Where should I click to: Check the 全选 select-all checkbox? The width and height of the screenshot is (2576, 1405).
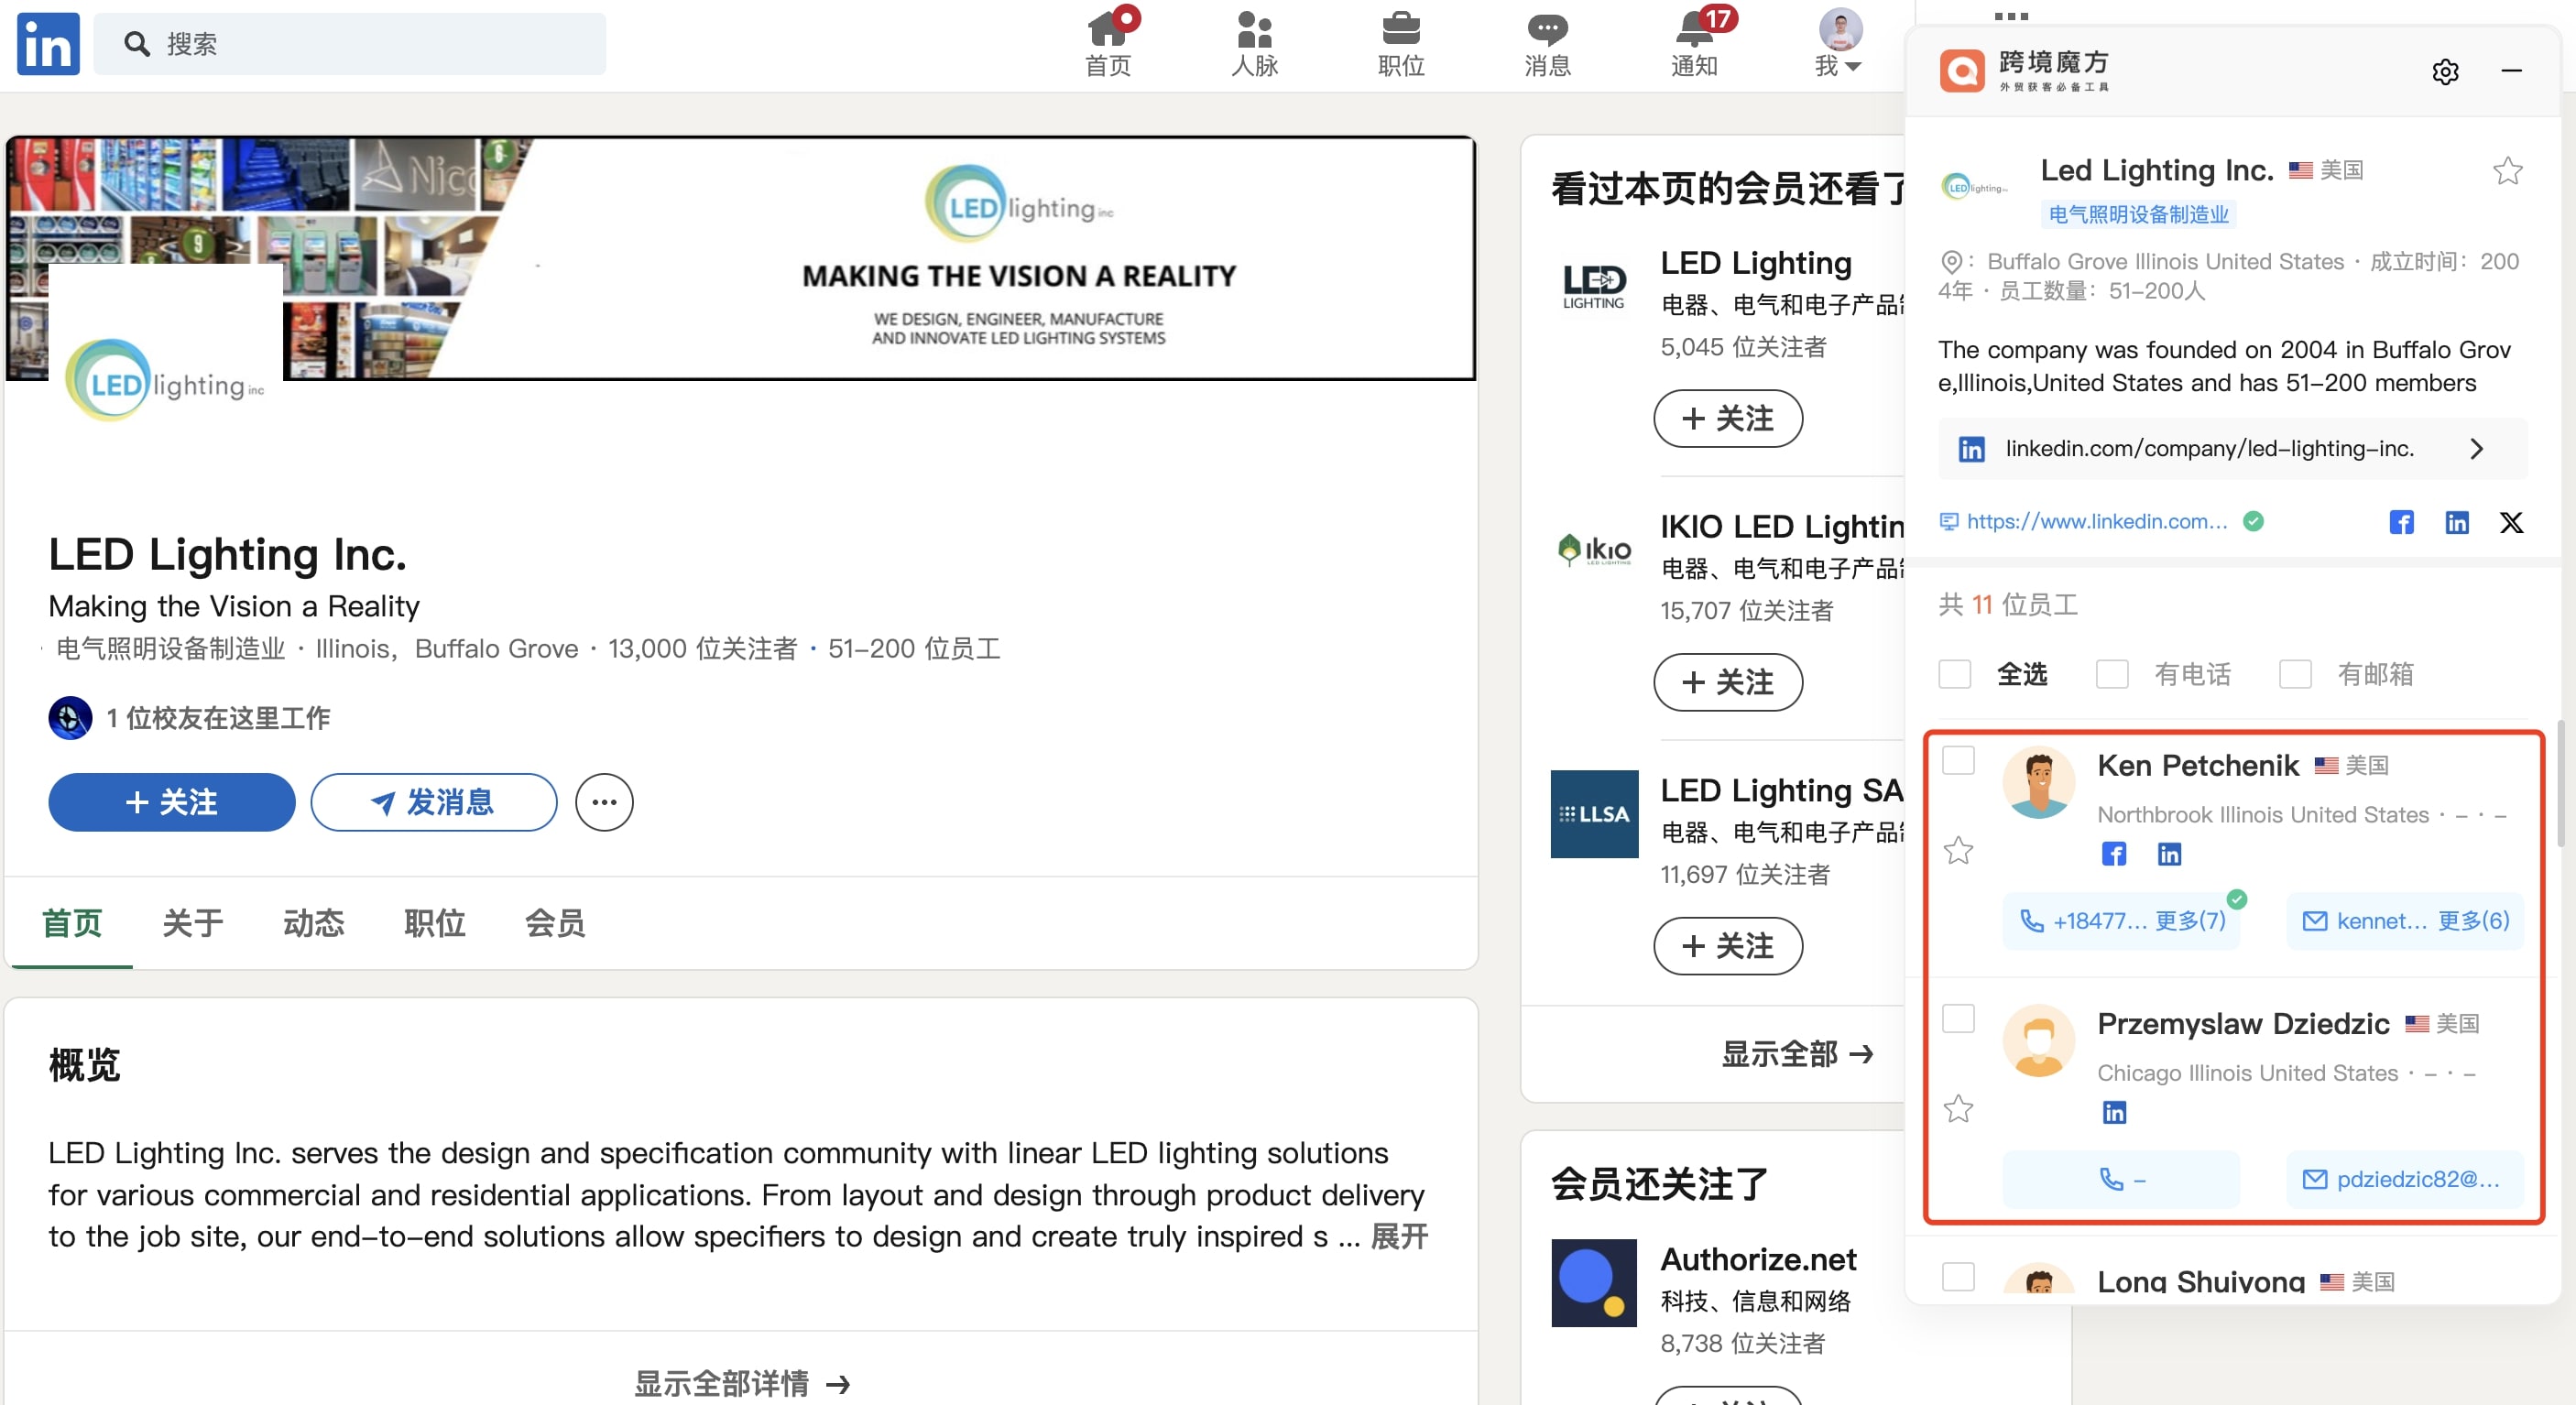tap(1956, 674)
